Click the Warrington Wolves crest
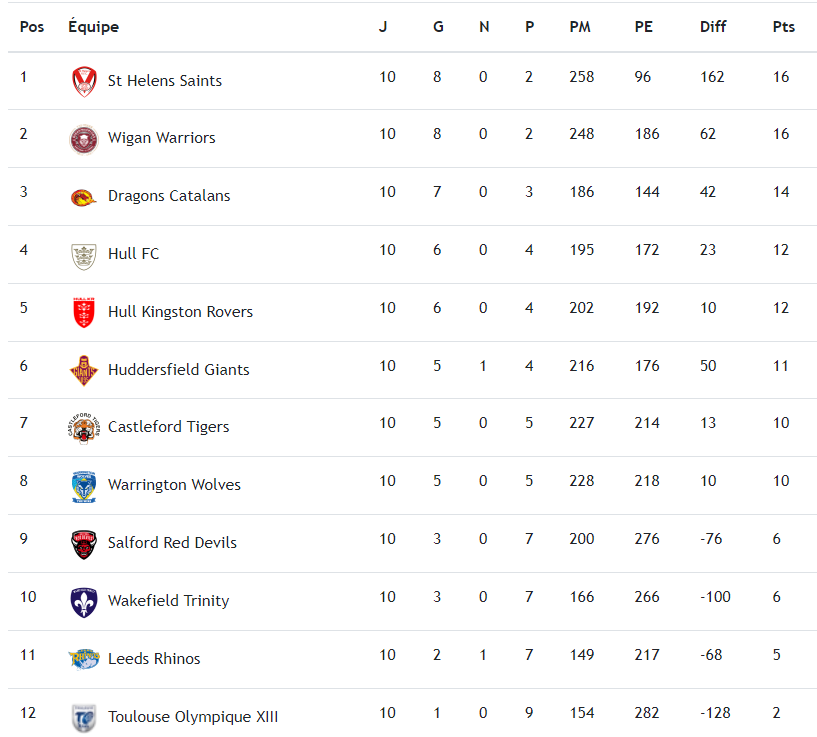 tap(84, 486)
